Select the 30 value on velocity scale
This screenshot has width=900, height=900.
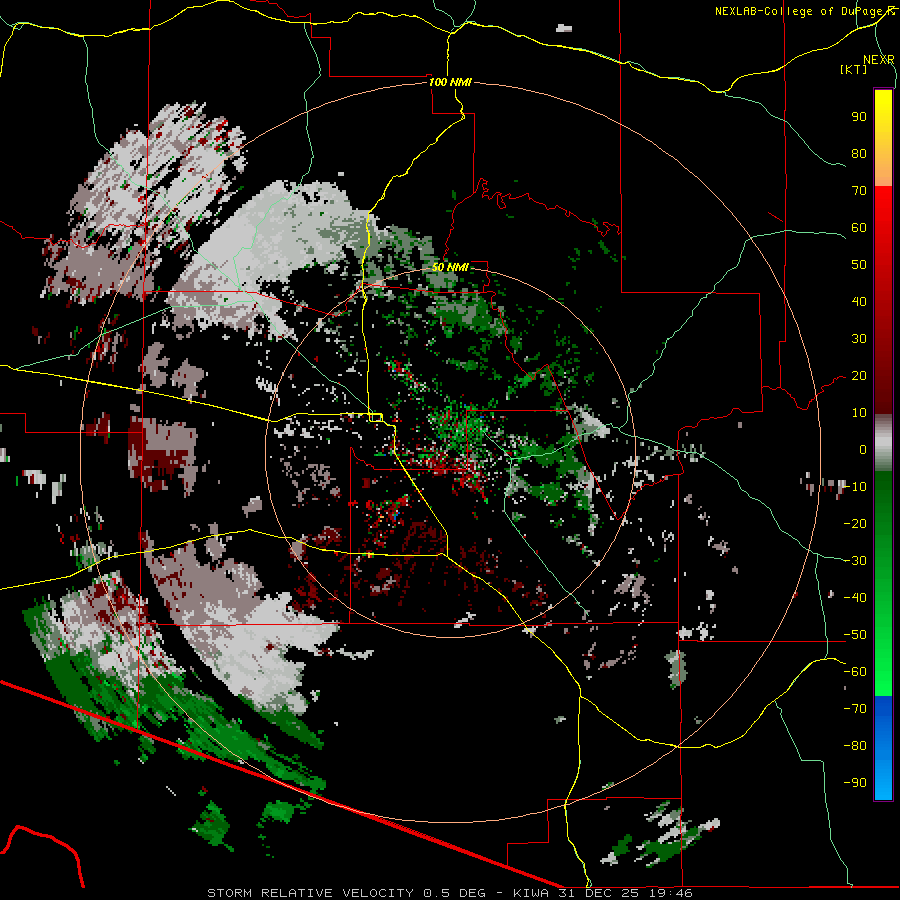pyautogui.click(x=859, y=339)
